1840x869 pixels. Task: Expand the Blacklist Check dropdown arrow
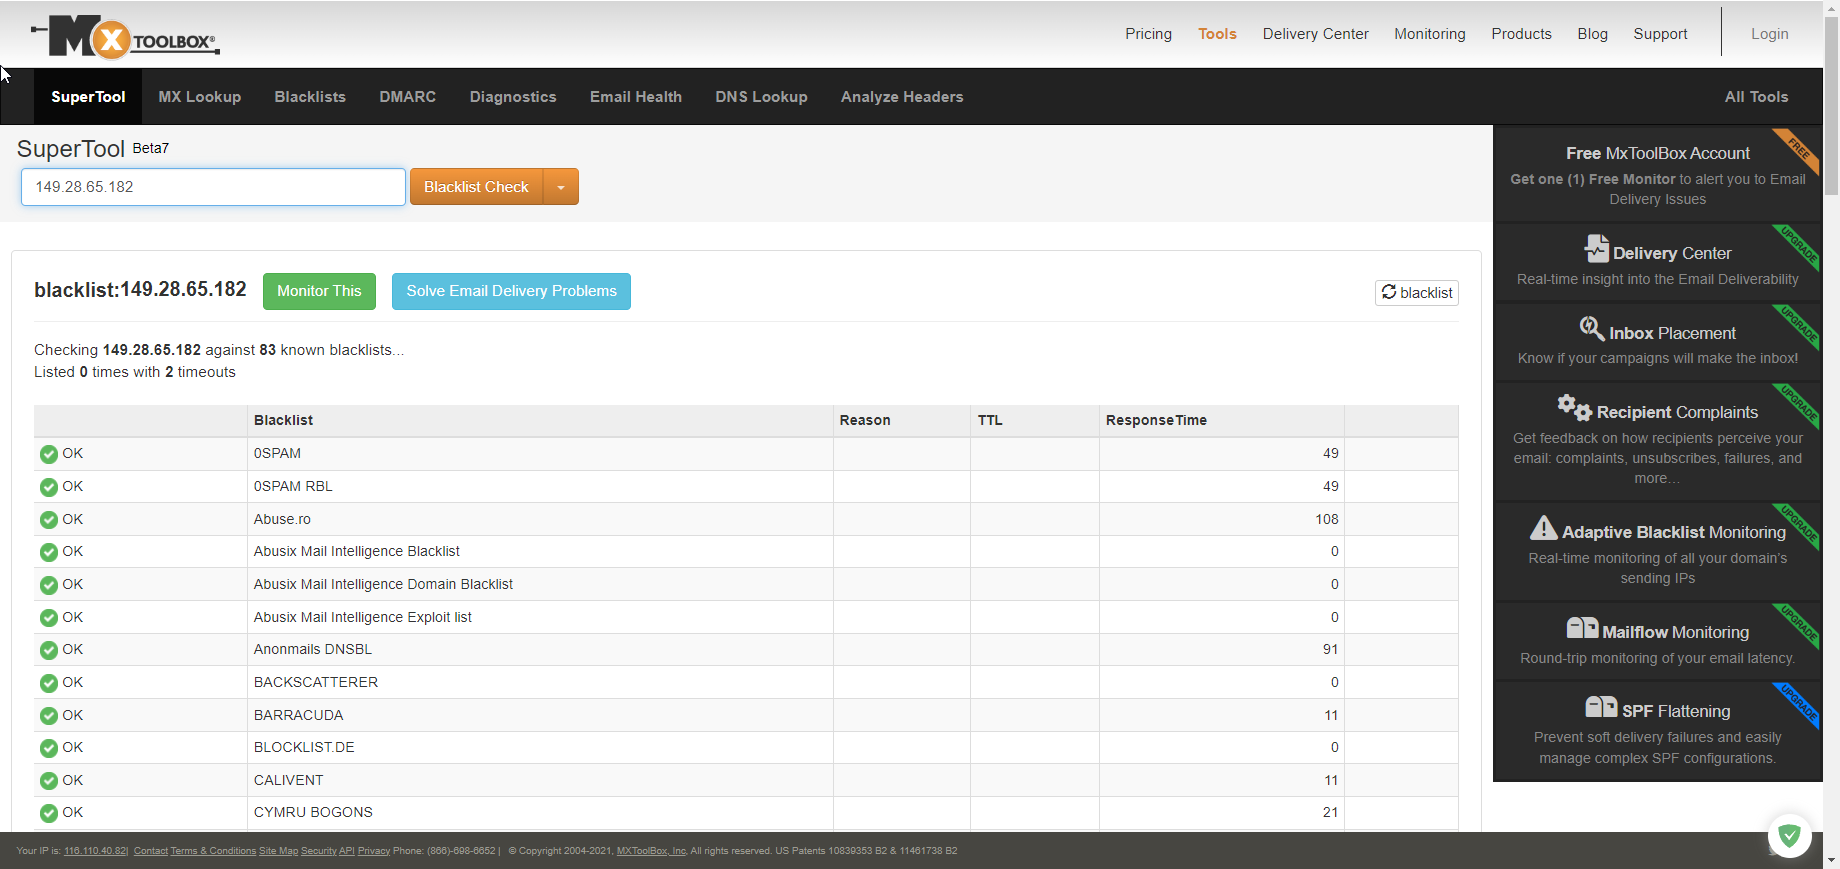561,188
